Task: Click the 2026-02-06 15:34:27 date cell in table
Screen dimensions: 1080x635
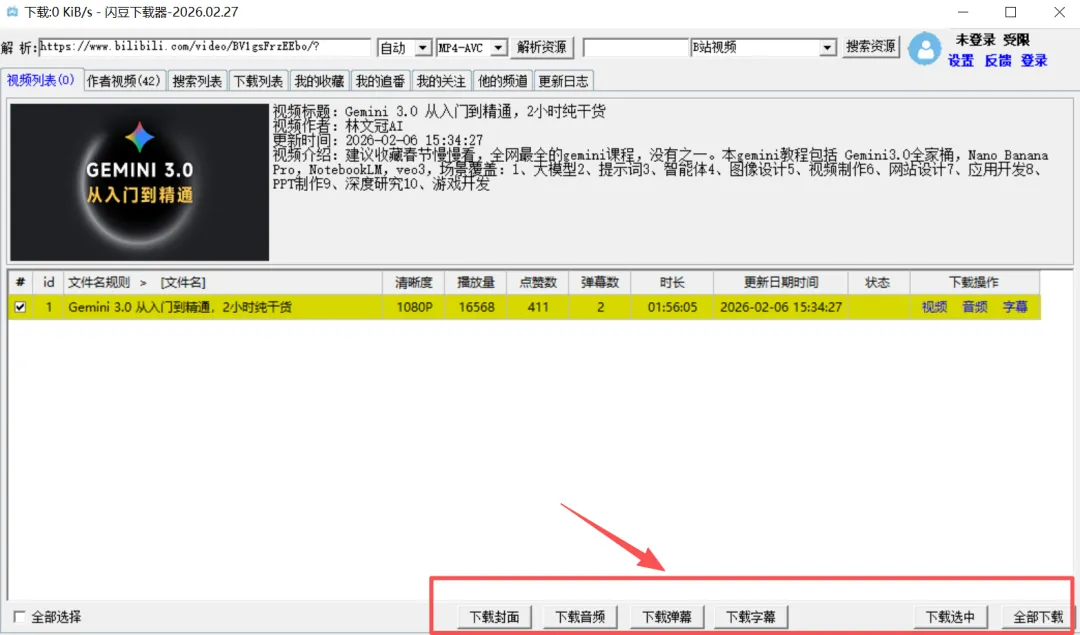Action: point(781,307)
